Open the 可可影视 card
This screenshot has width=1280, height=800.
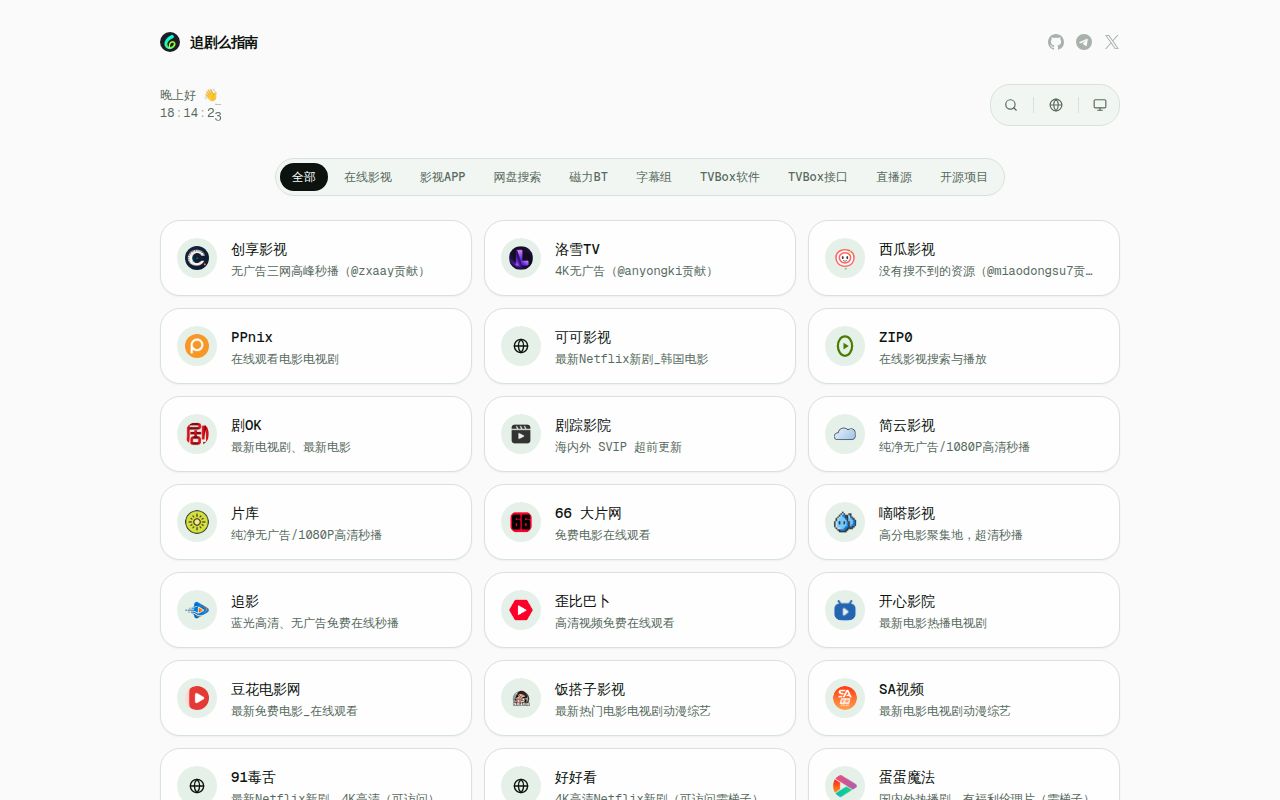tap(640, 346)
